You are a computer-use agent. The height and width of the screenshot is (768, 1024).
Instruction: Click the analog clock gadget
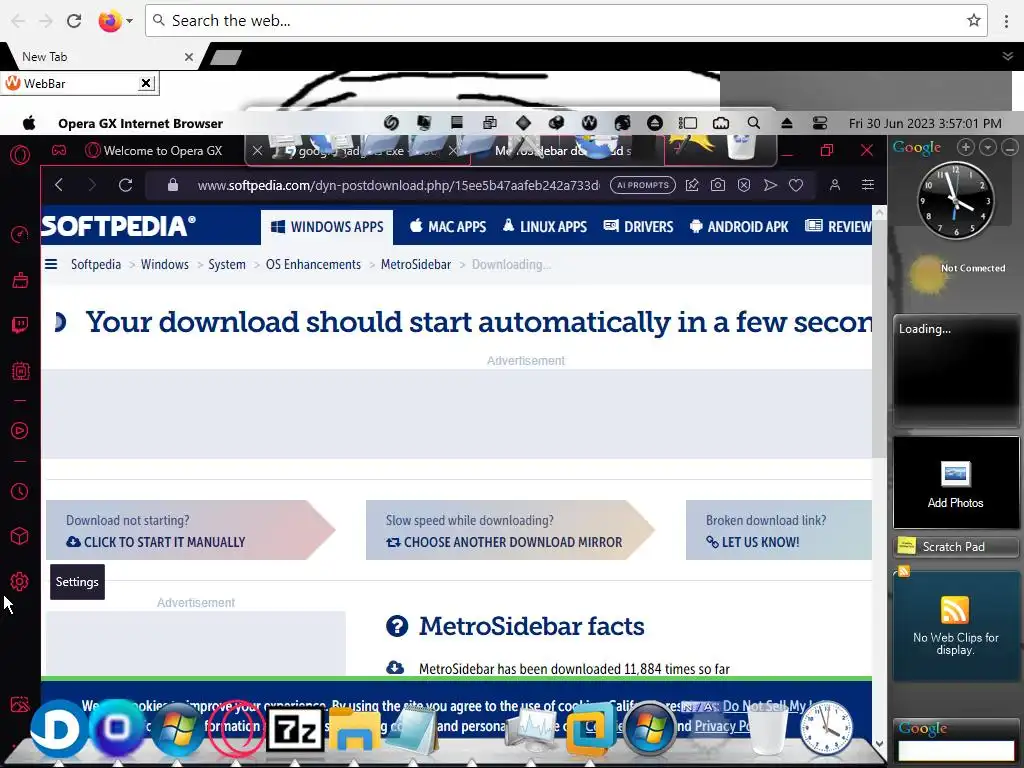coord(955,199)
